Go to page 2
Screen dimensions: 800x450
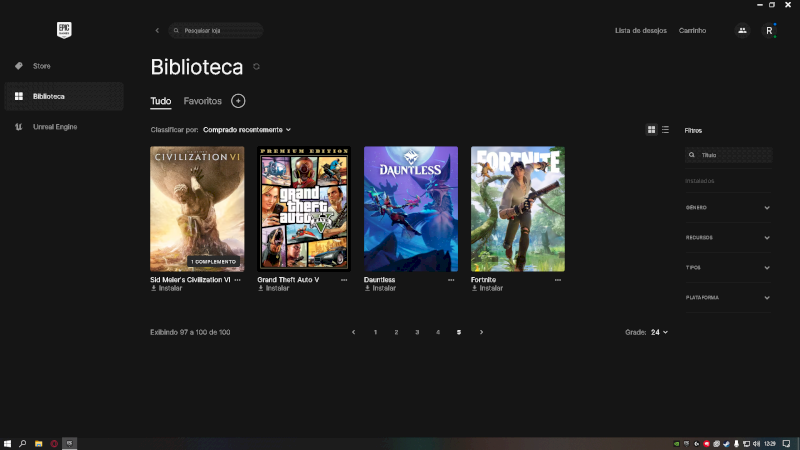pos(396,332)
